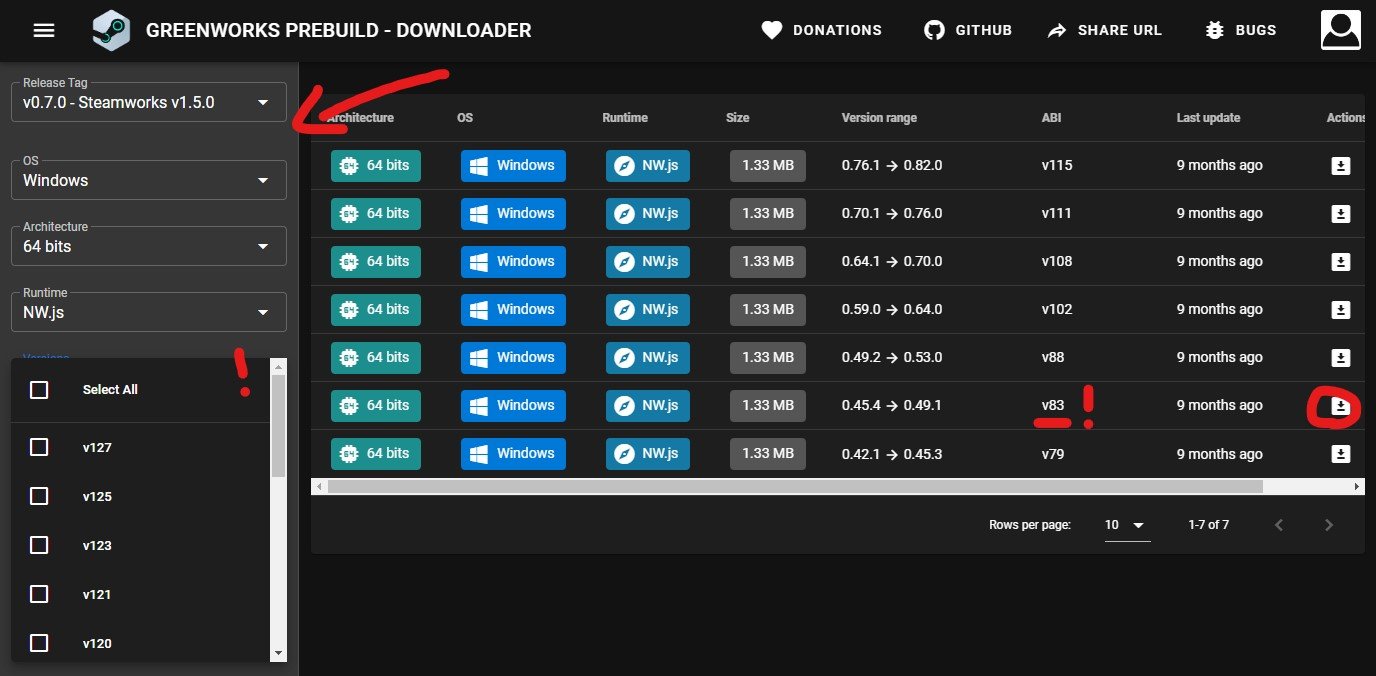Download the v108 ABI prebuild
Screen dimensions: 1376x676
click(1341, 262)
